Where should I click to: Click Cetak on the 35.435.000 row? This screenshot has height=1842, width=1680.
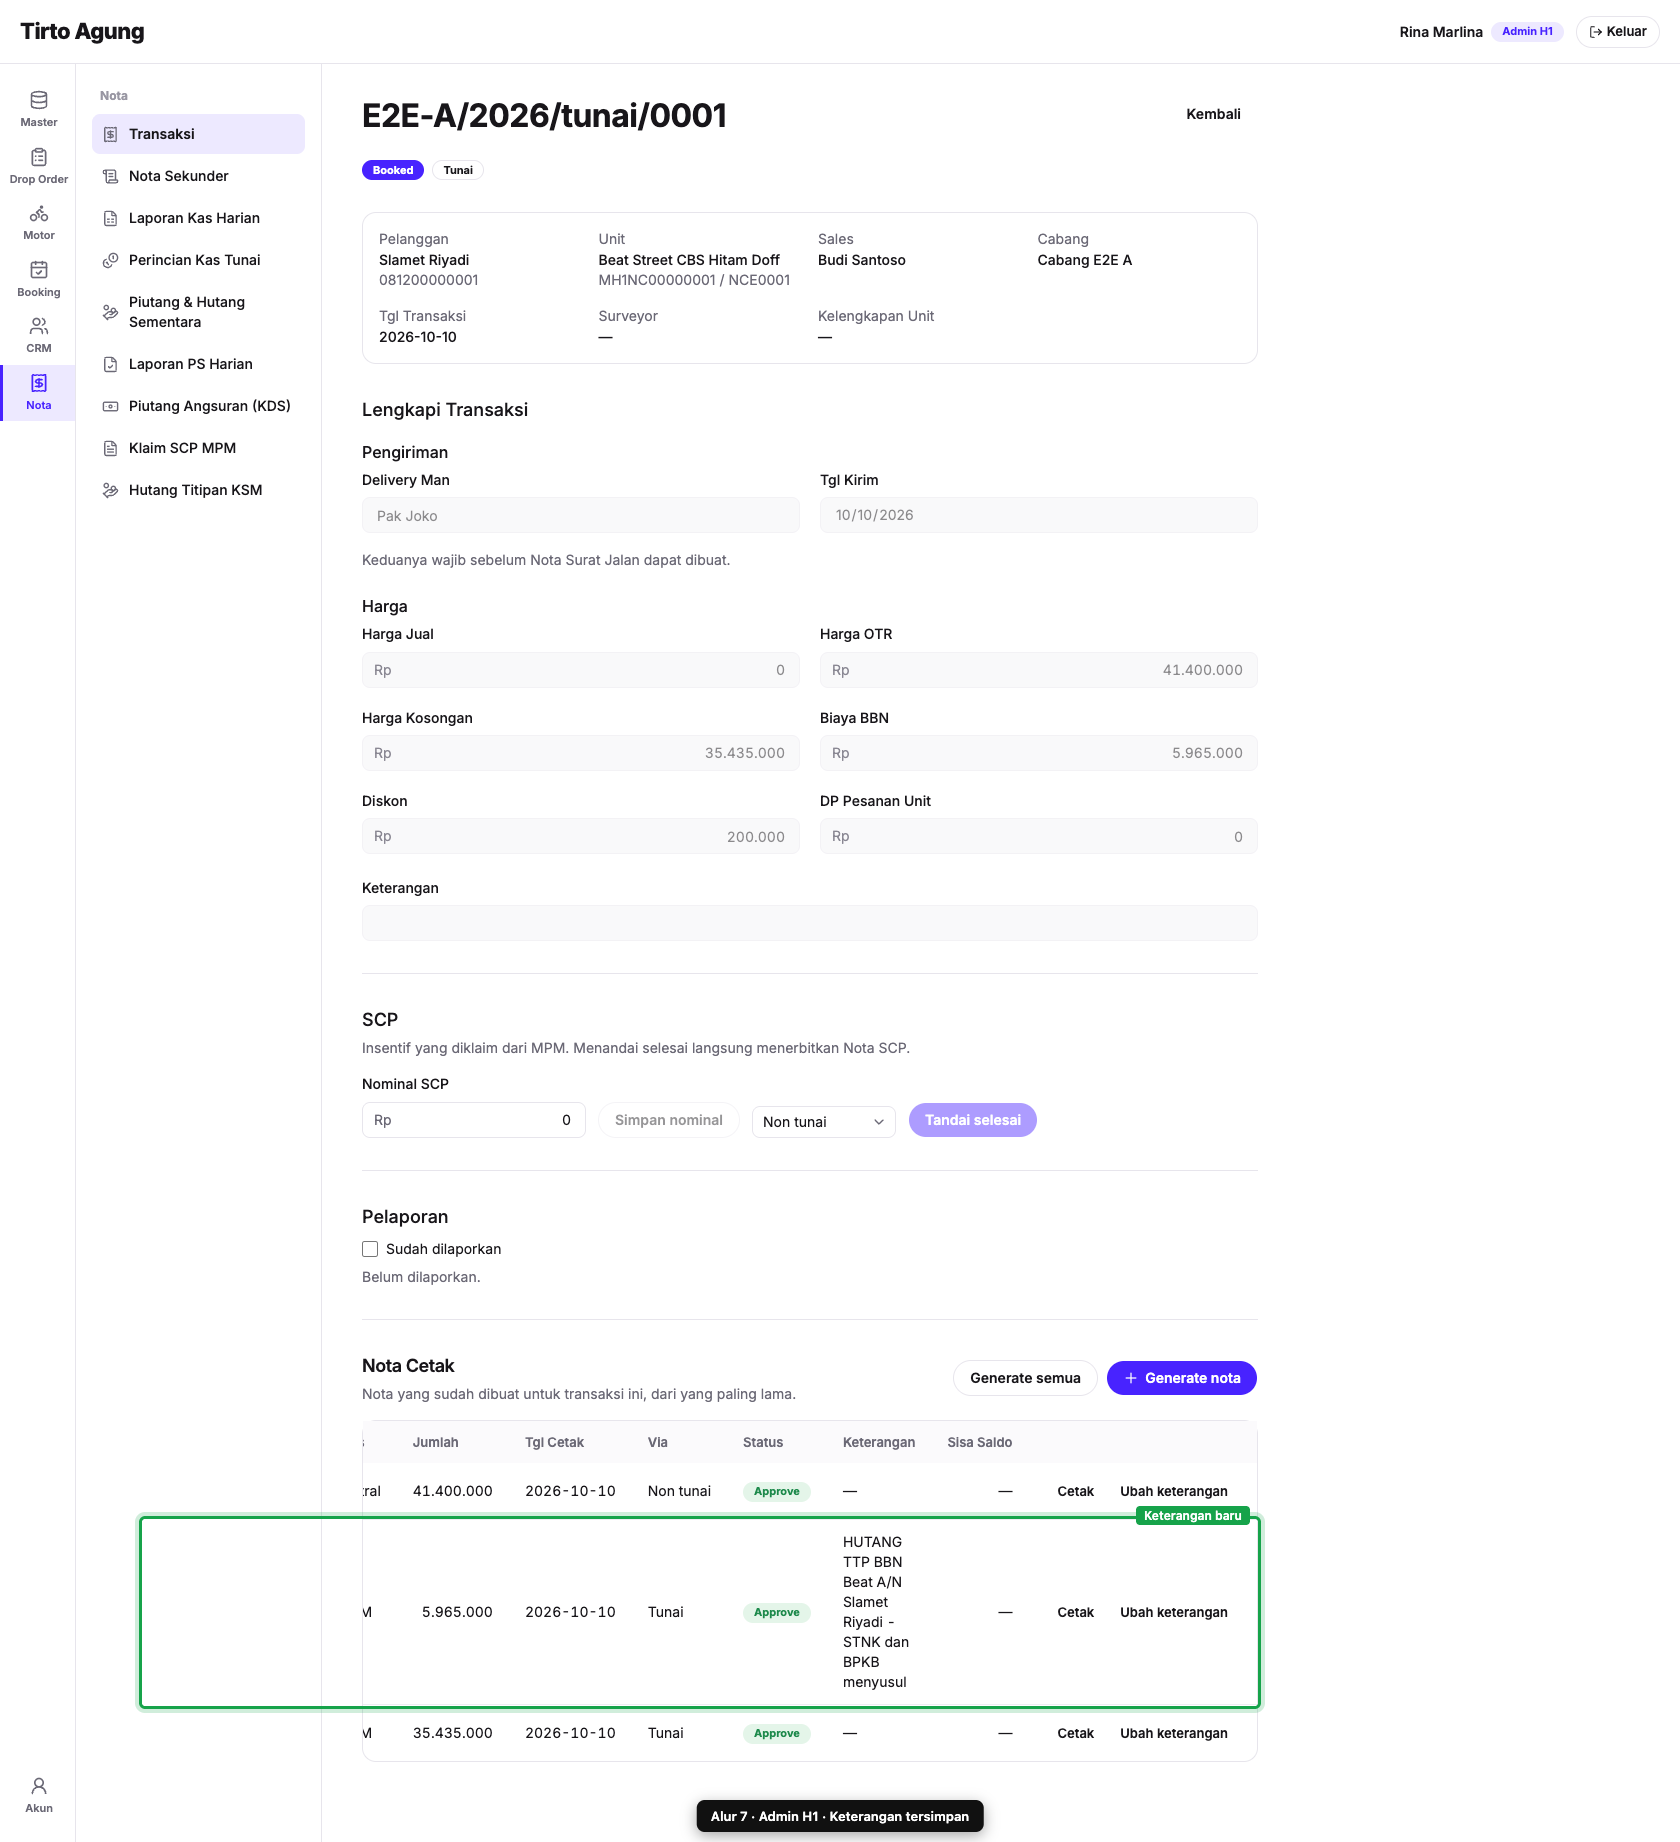pyautogui.click(x=1075, y=1733)
